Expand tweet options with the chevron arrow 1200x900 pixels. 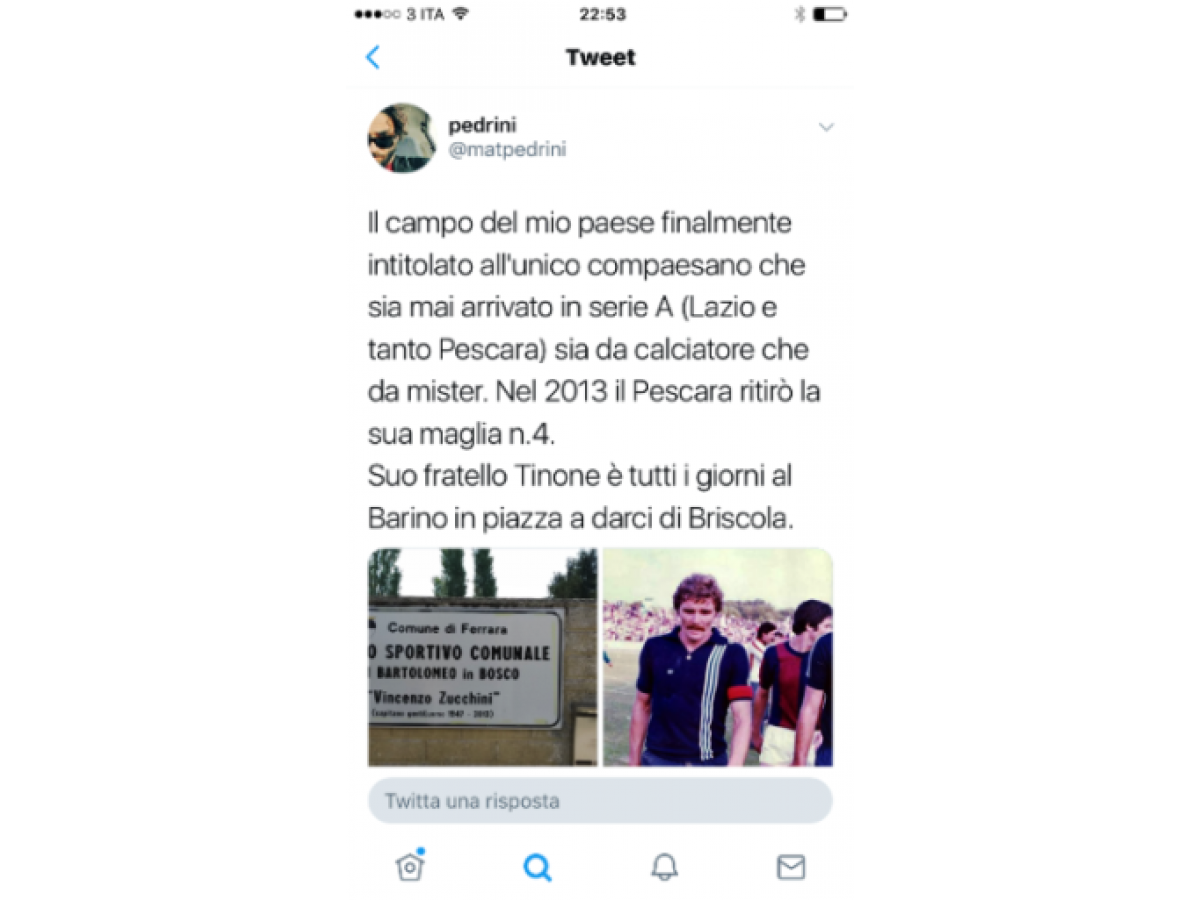pyautogui.click(x=826, y=127)
